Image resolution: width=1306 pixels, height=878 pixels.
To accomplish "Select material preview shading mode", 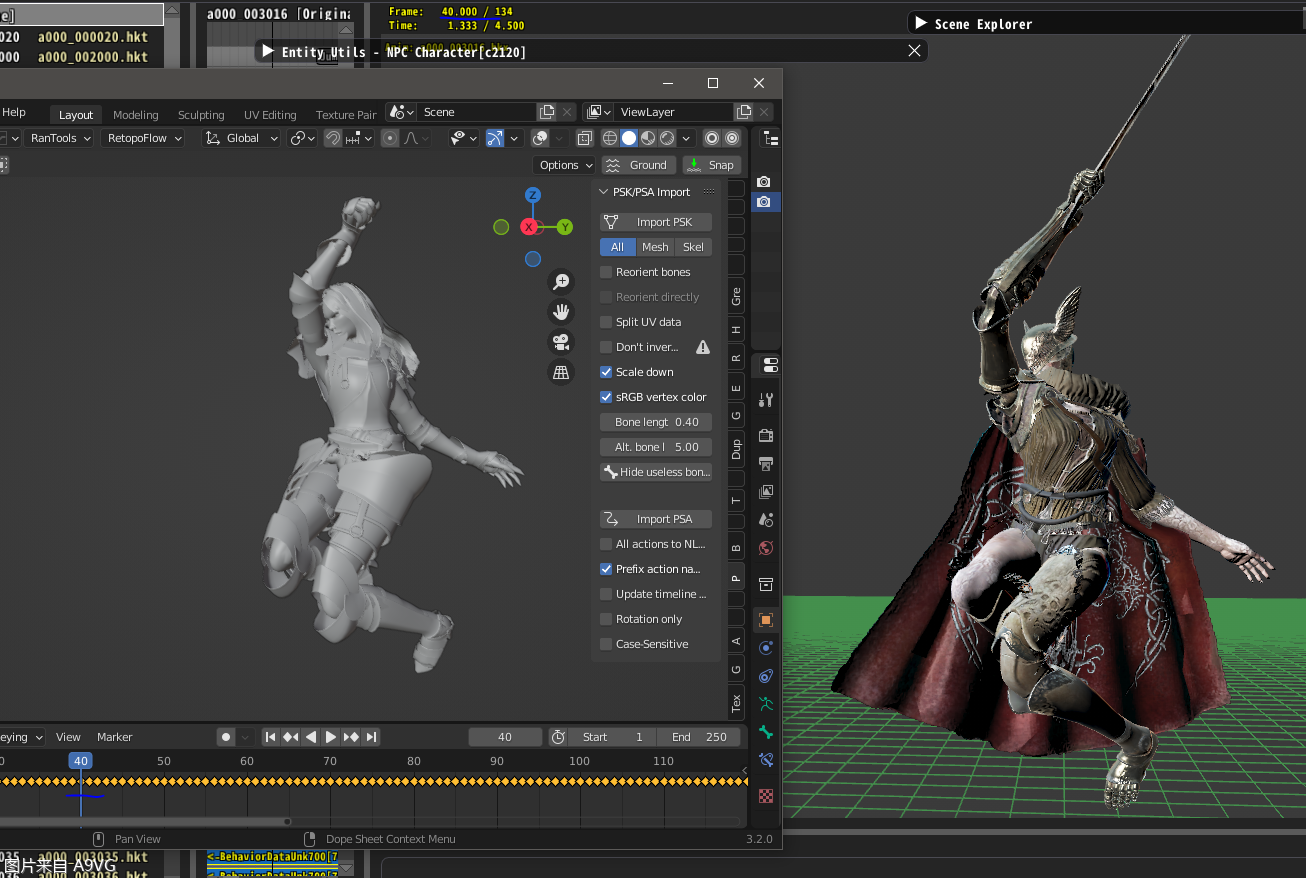I will [x=648, y=138].
